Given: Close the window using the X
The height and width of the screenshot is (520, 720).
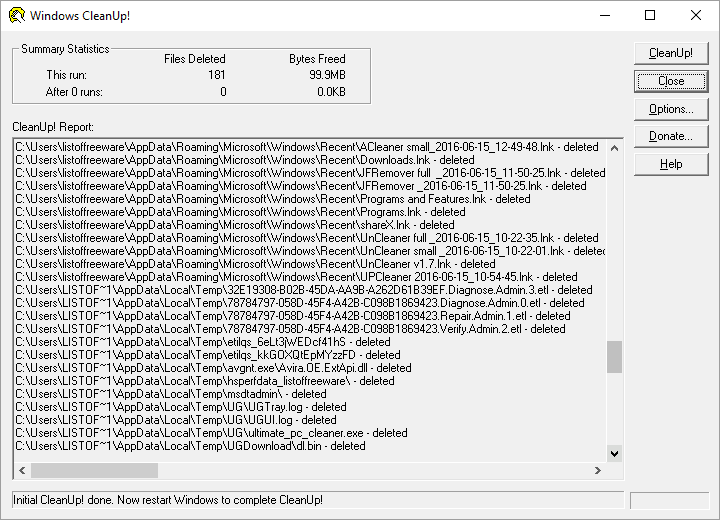Looking at the screenshot, I should (x=696, y=15).
